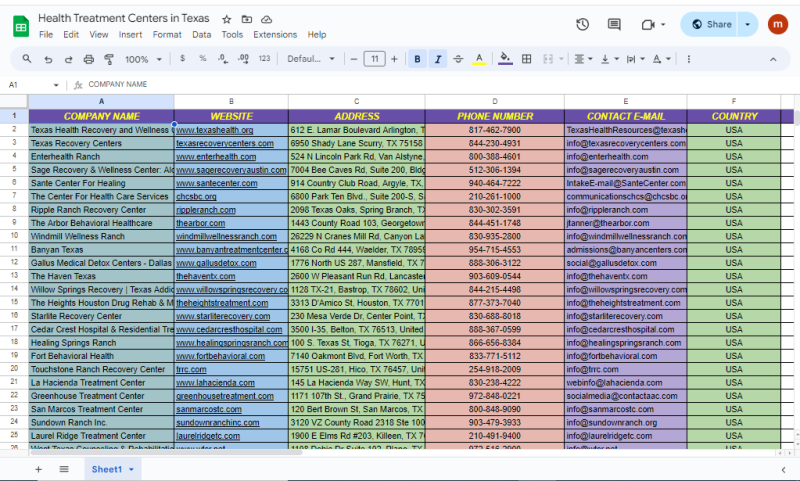Choose text color A icon
The width and height of the screenshot is (800, 481).
(479, 59)
